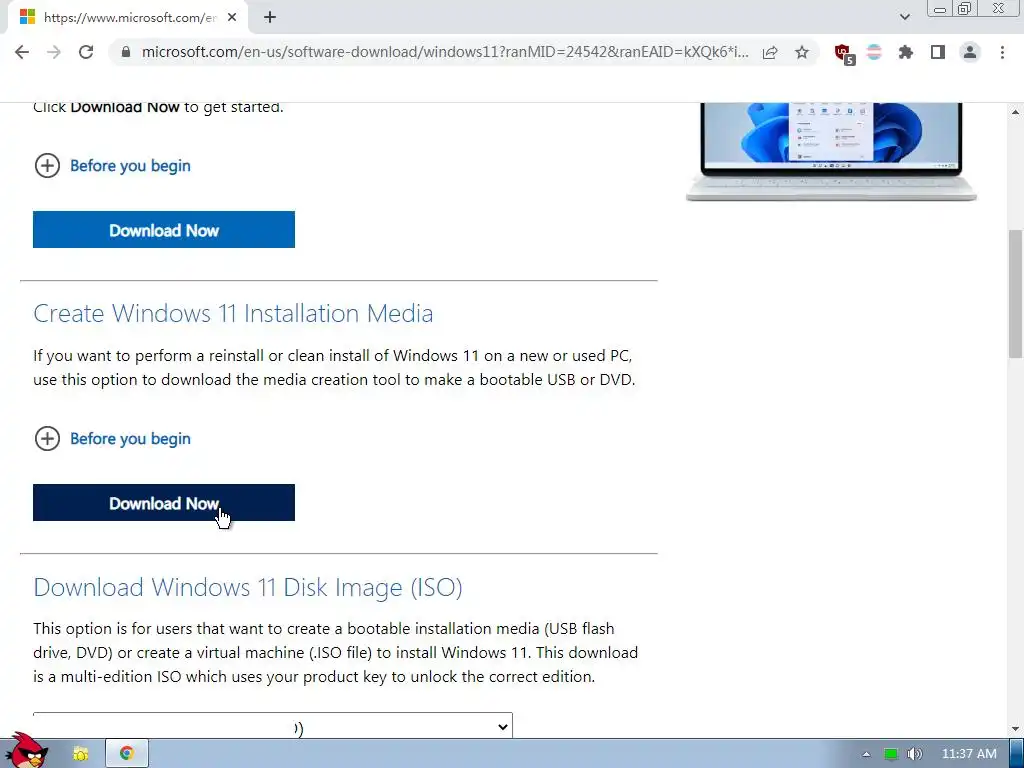Click the page scrollbar up arrow
The width and height of the screenshot is (1024, 768).
(x=1016, y=112)
